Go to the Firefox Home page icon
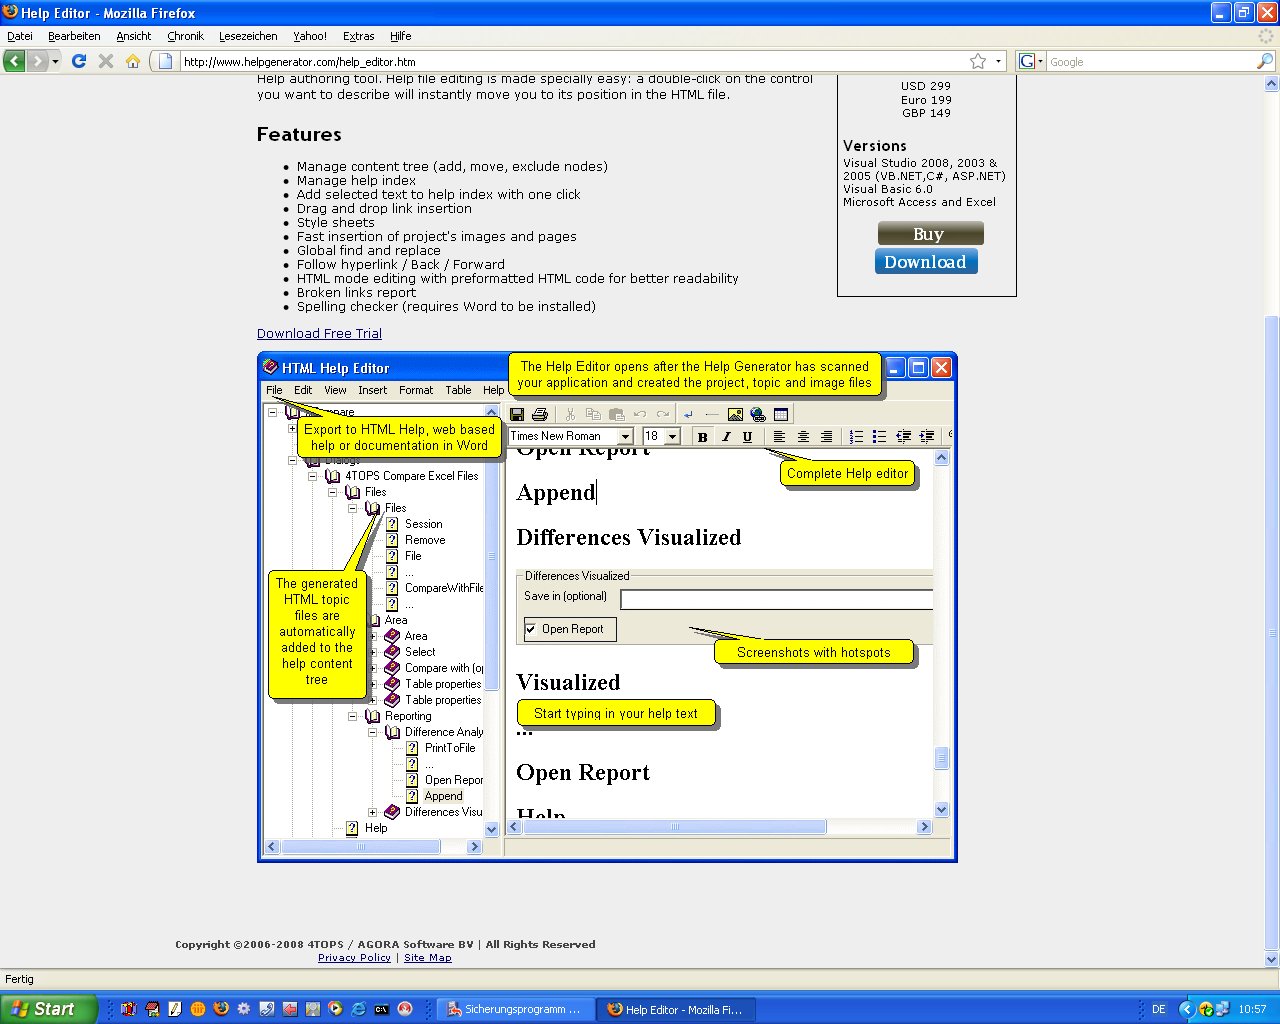Screen dimensions: 1280x1024 click(x=132, y=61)
